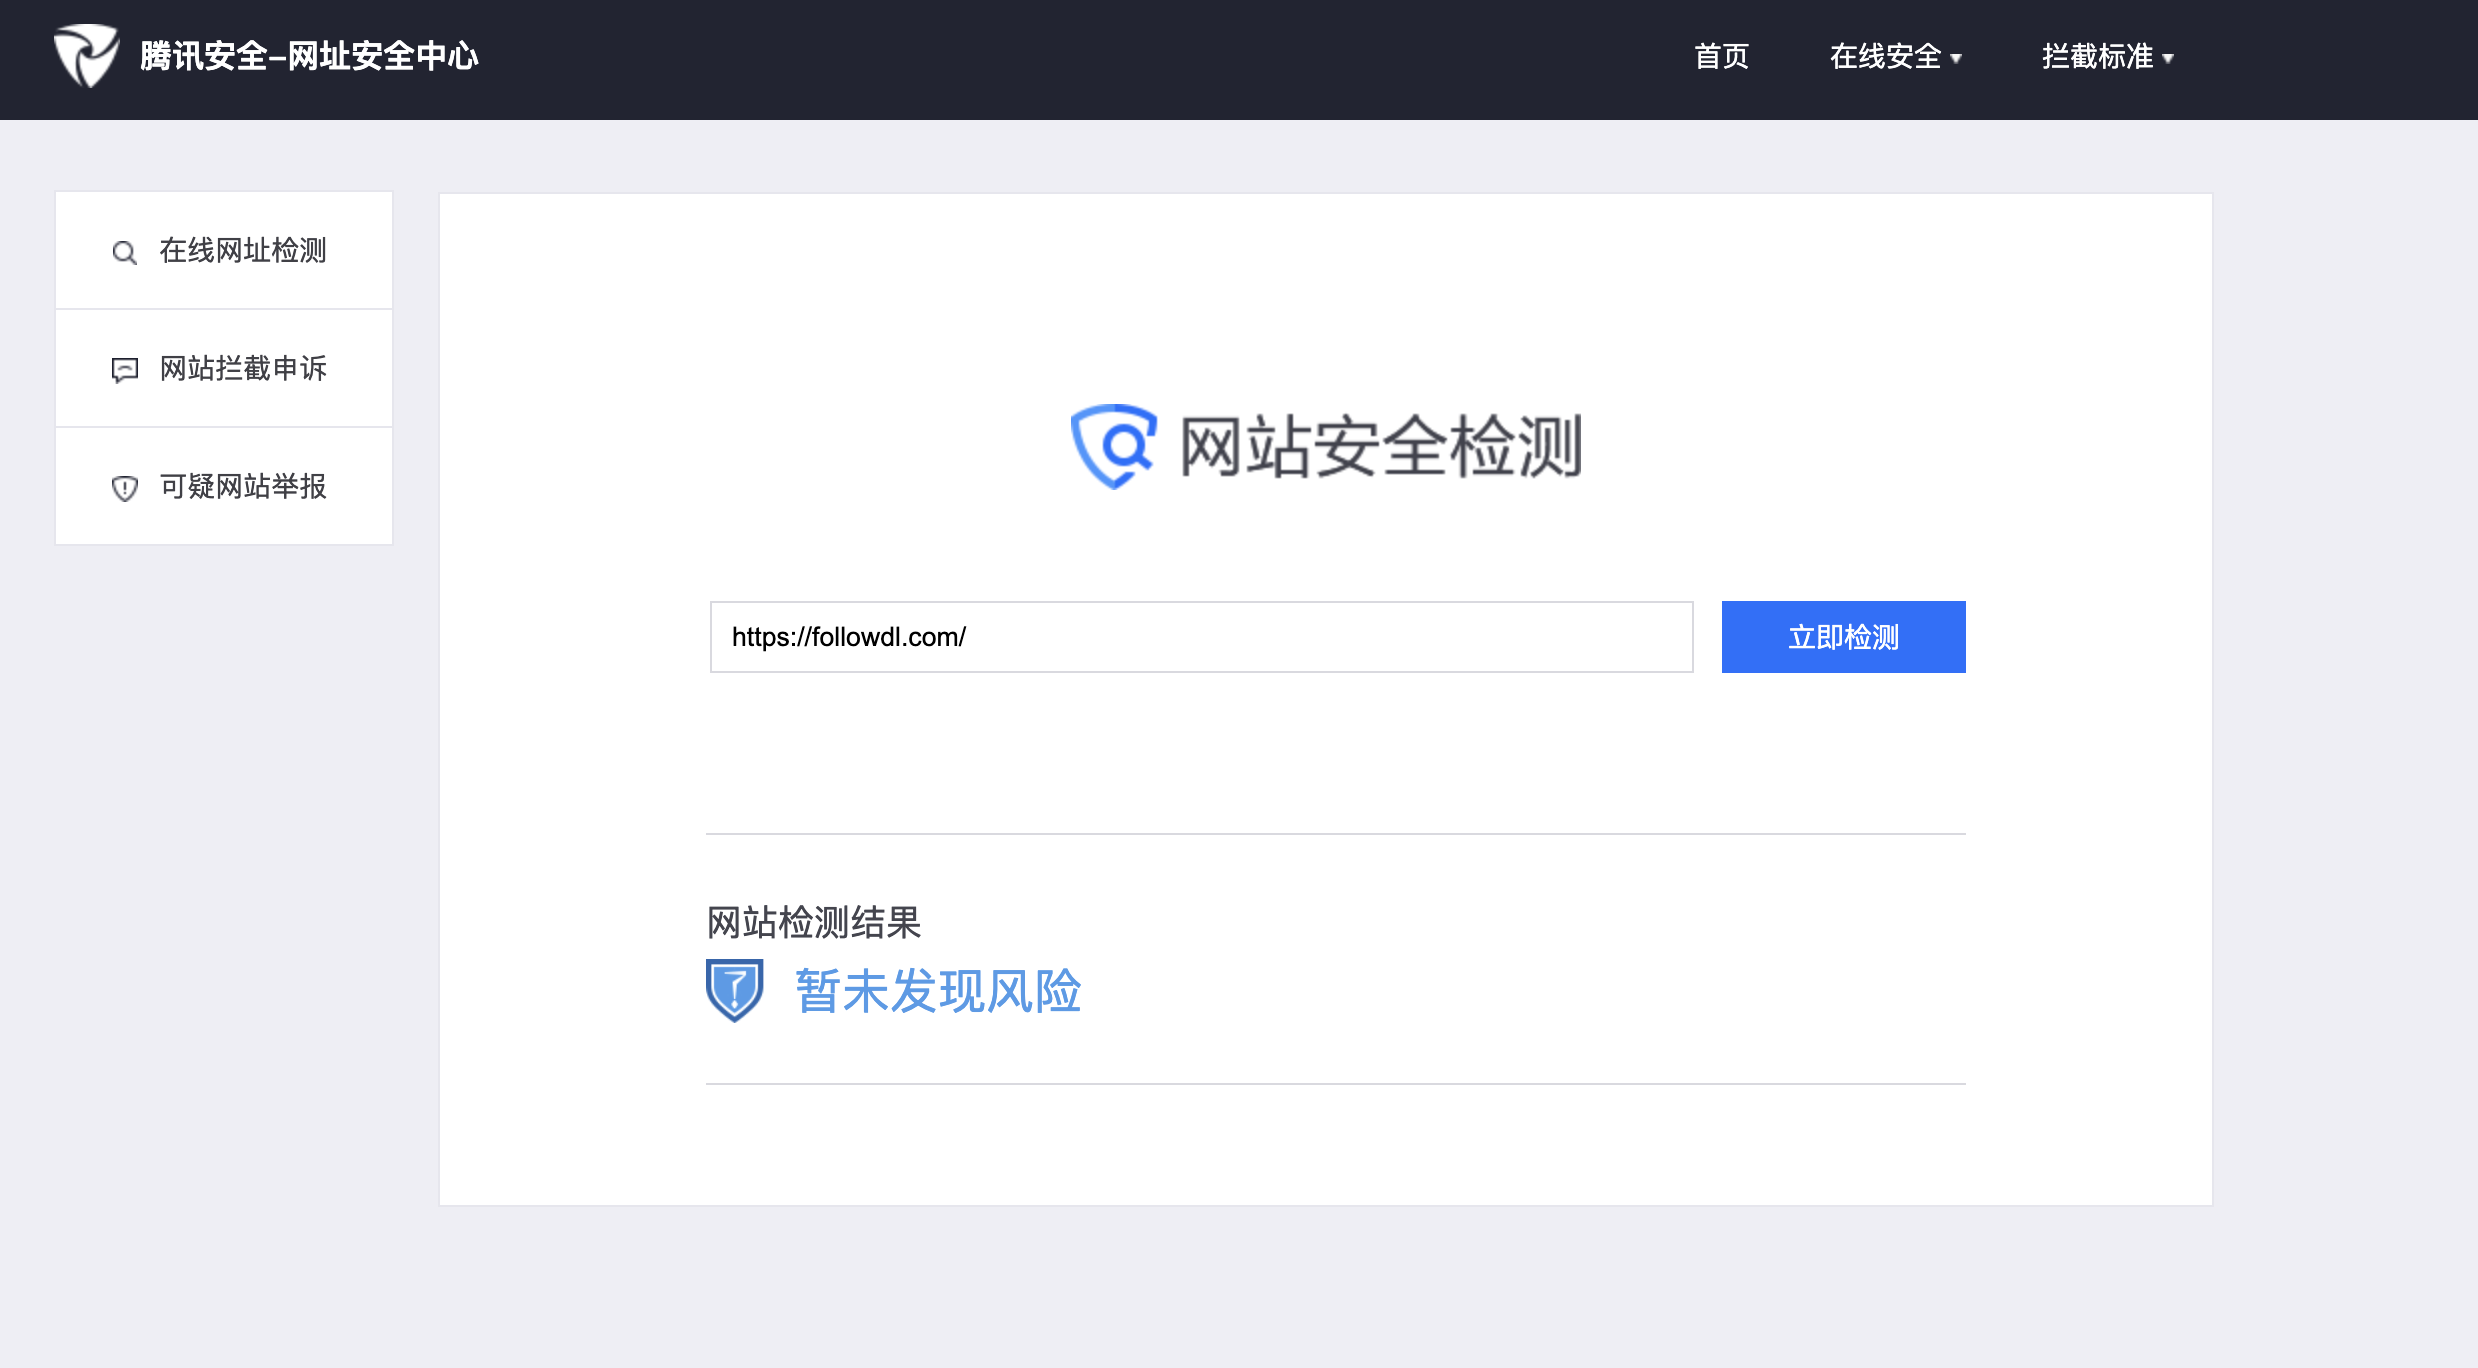Click the 腾讯安全-网址安全中心 title link

click(x=309, y=57)
